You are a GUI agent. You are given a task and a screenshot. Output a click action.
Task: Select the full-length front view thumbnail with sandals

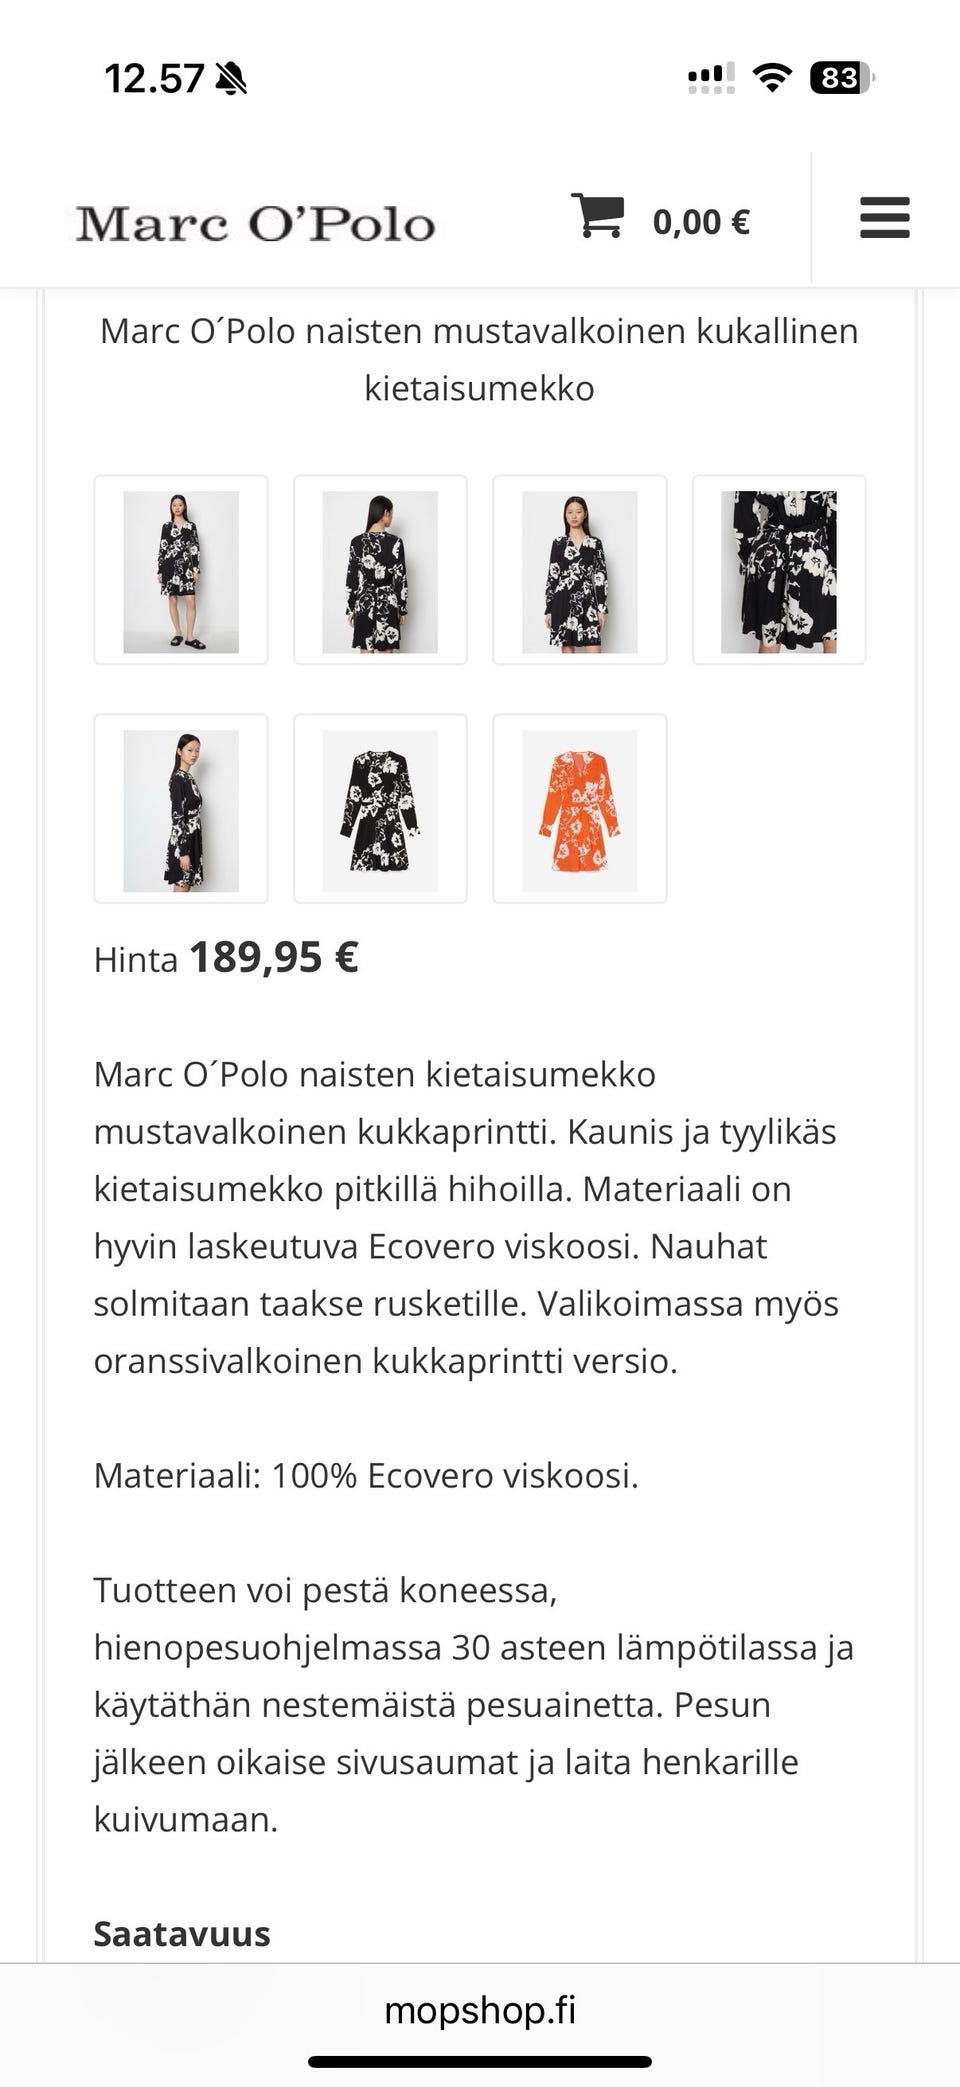pyautogui.click(x=181, y=570)
